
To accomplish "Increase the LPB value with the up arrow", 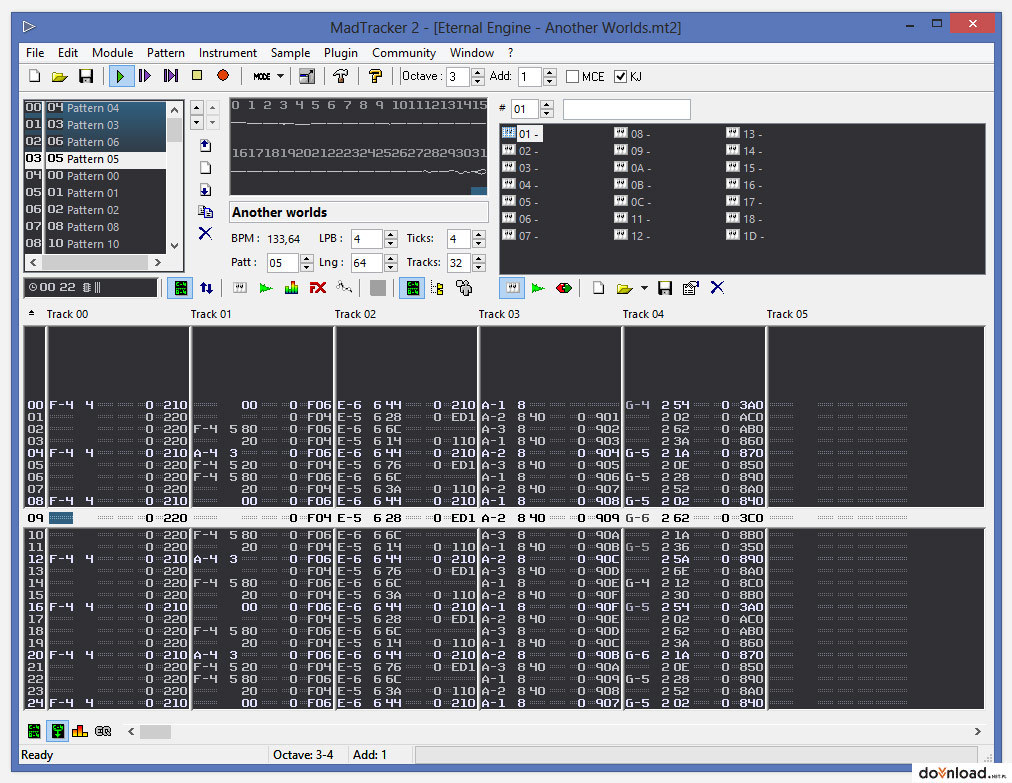I will pyautogui.click(x=390, y=234).
